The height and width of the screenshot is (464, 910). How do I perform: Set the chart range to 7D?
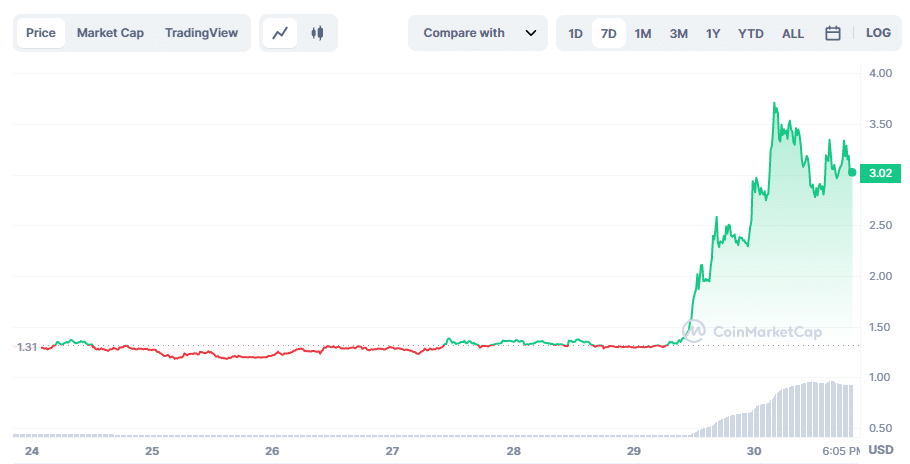(x=609, y=34)
